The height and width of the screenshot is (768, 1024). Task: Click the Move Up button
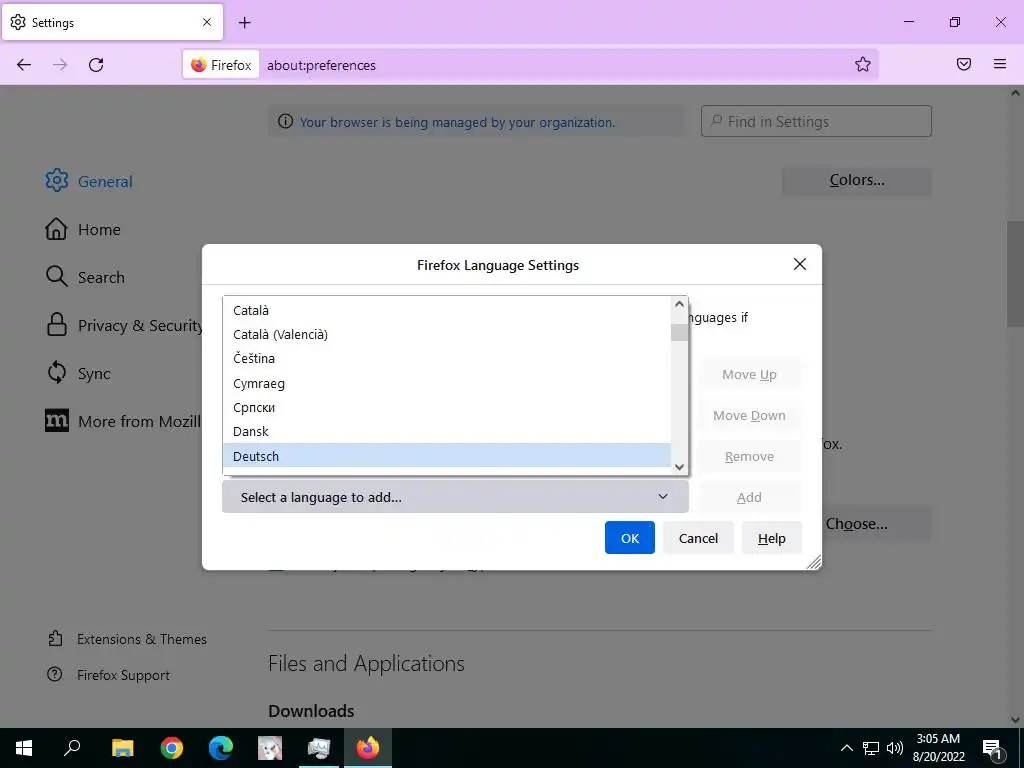coord(749,374)
